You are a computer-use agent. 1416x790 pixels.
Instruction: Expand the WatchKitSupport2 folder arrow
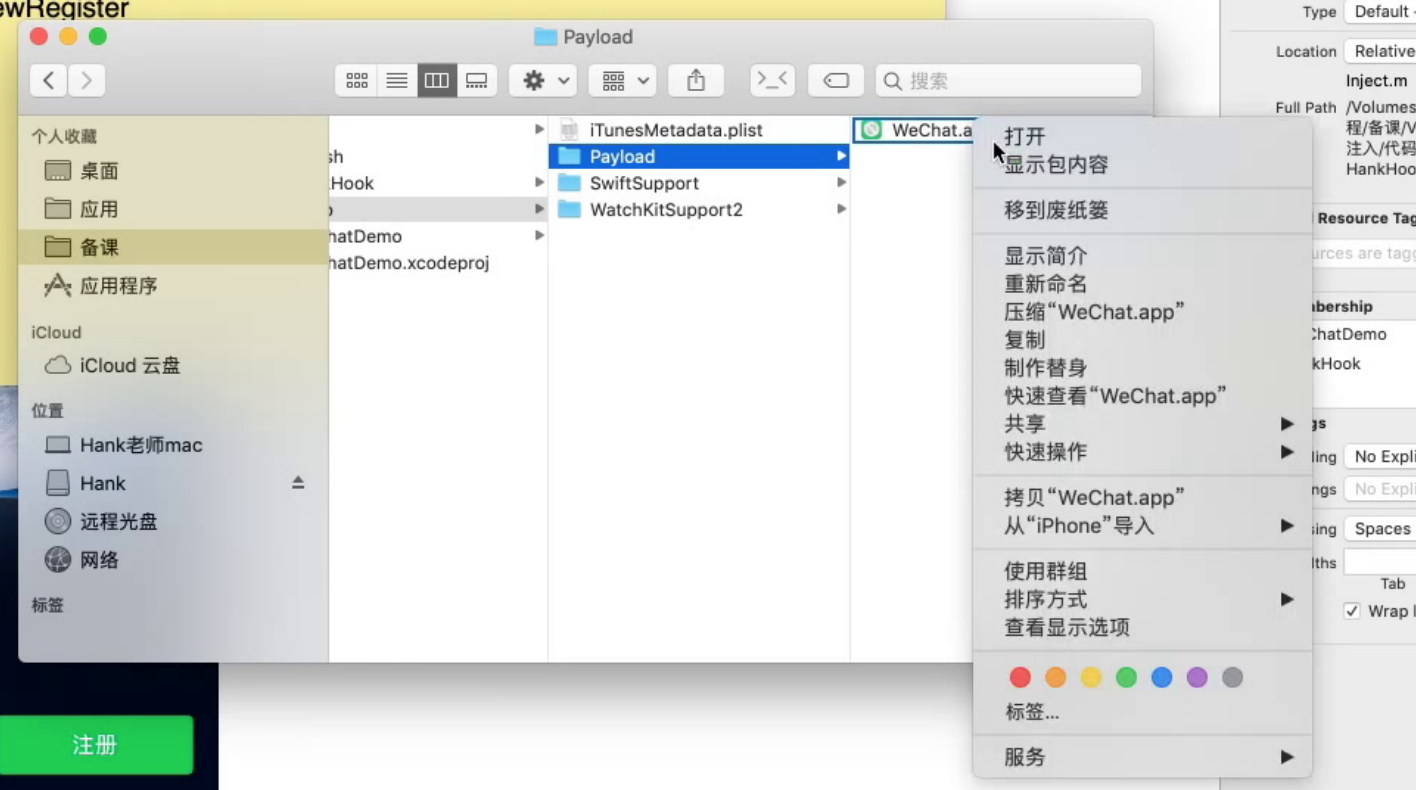coord(841,210)
